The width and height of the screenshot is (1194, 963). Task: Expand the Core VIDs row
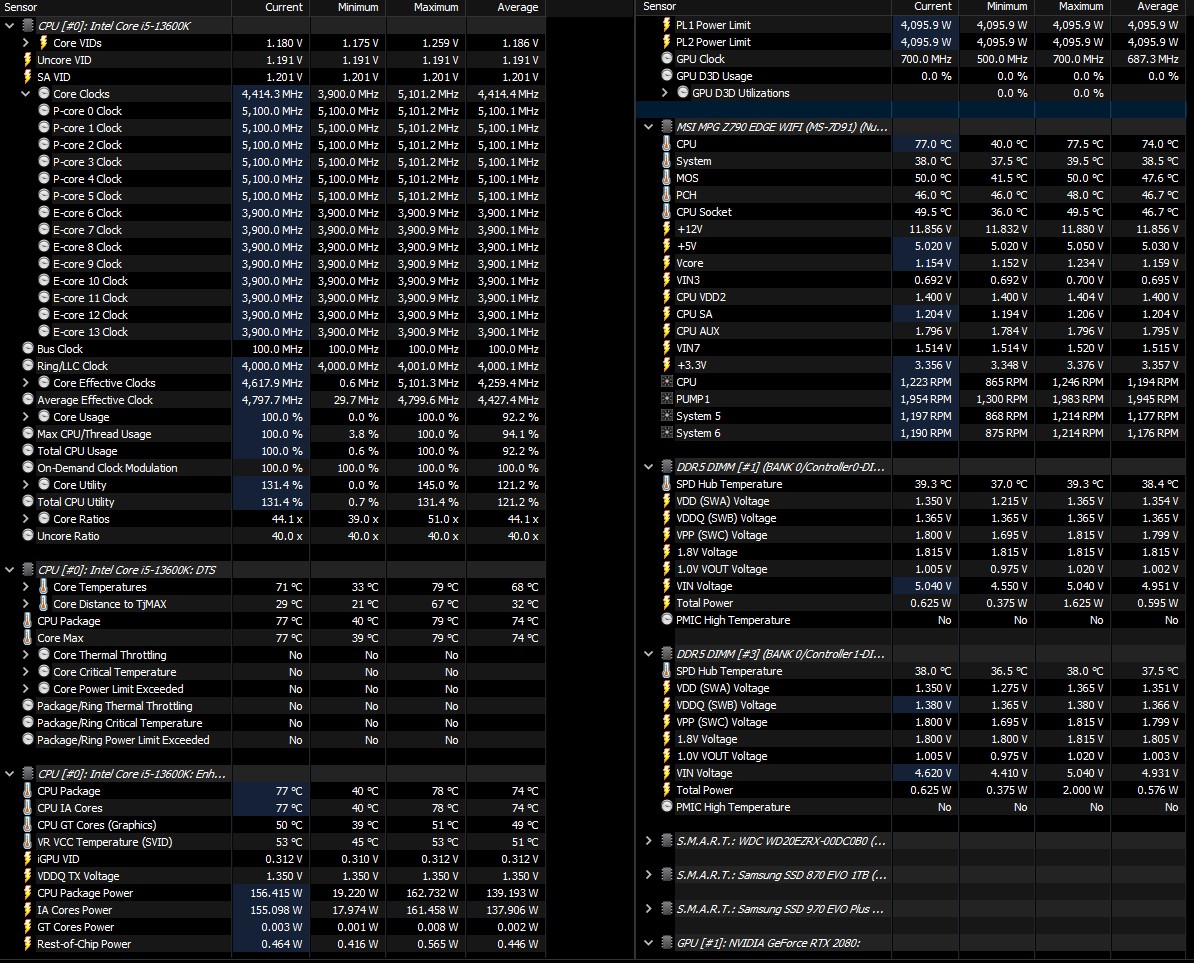(26, 43)
